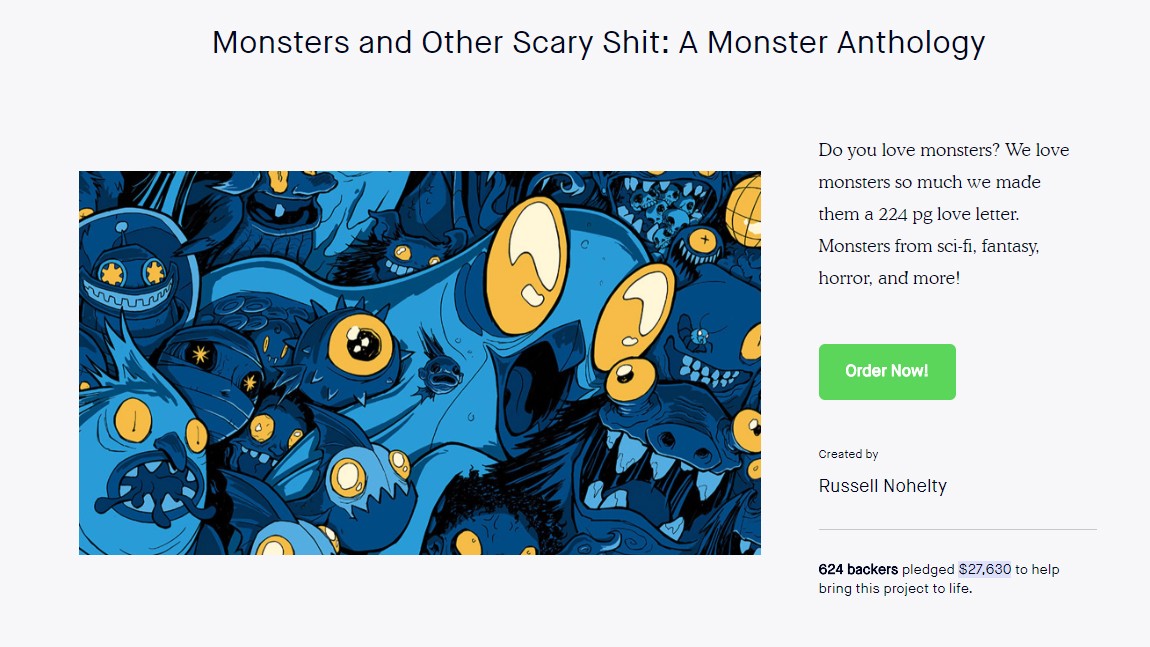Click the horror, and more! text line

tap(889, 278)
